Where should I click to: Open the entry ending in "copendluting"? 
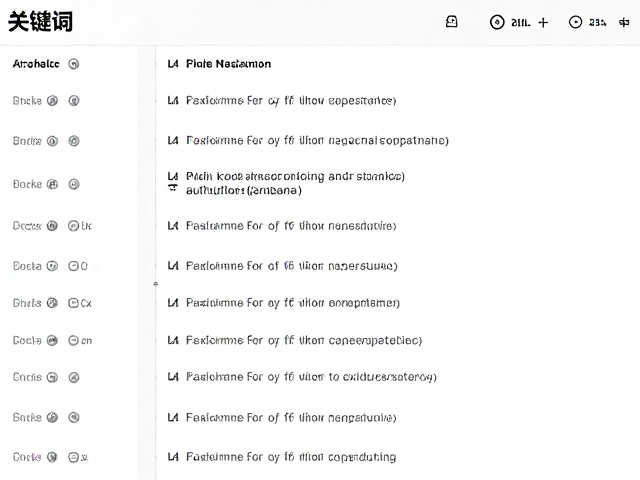[x=291, y=457]
